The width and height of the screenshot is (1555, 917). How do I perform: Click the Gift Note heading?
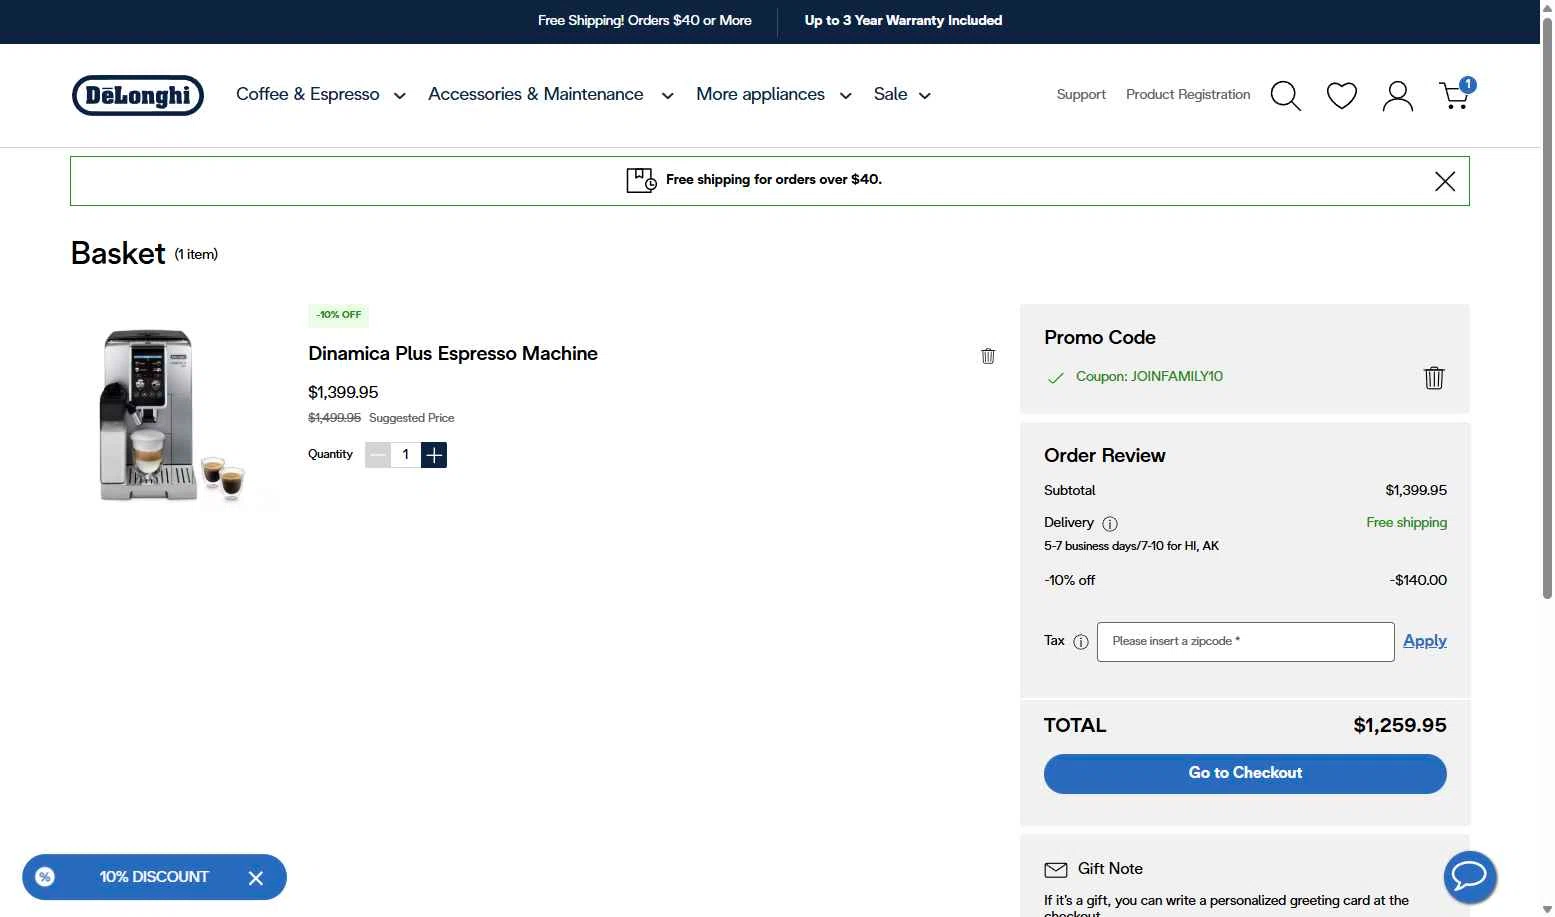1110,869
